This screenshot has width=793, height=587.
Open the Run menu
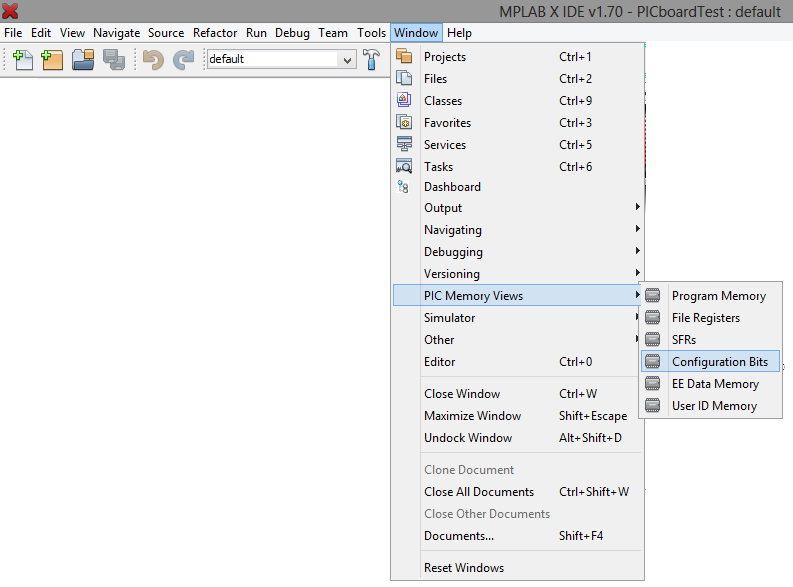(256, 33)
